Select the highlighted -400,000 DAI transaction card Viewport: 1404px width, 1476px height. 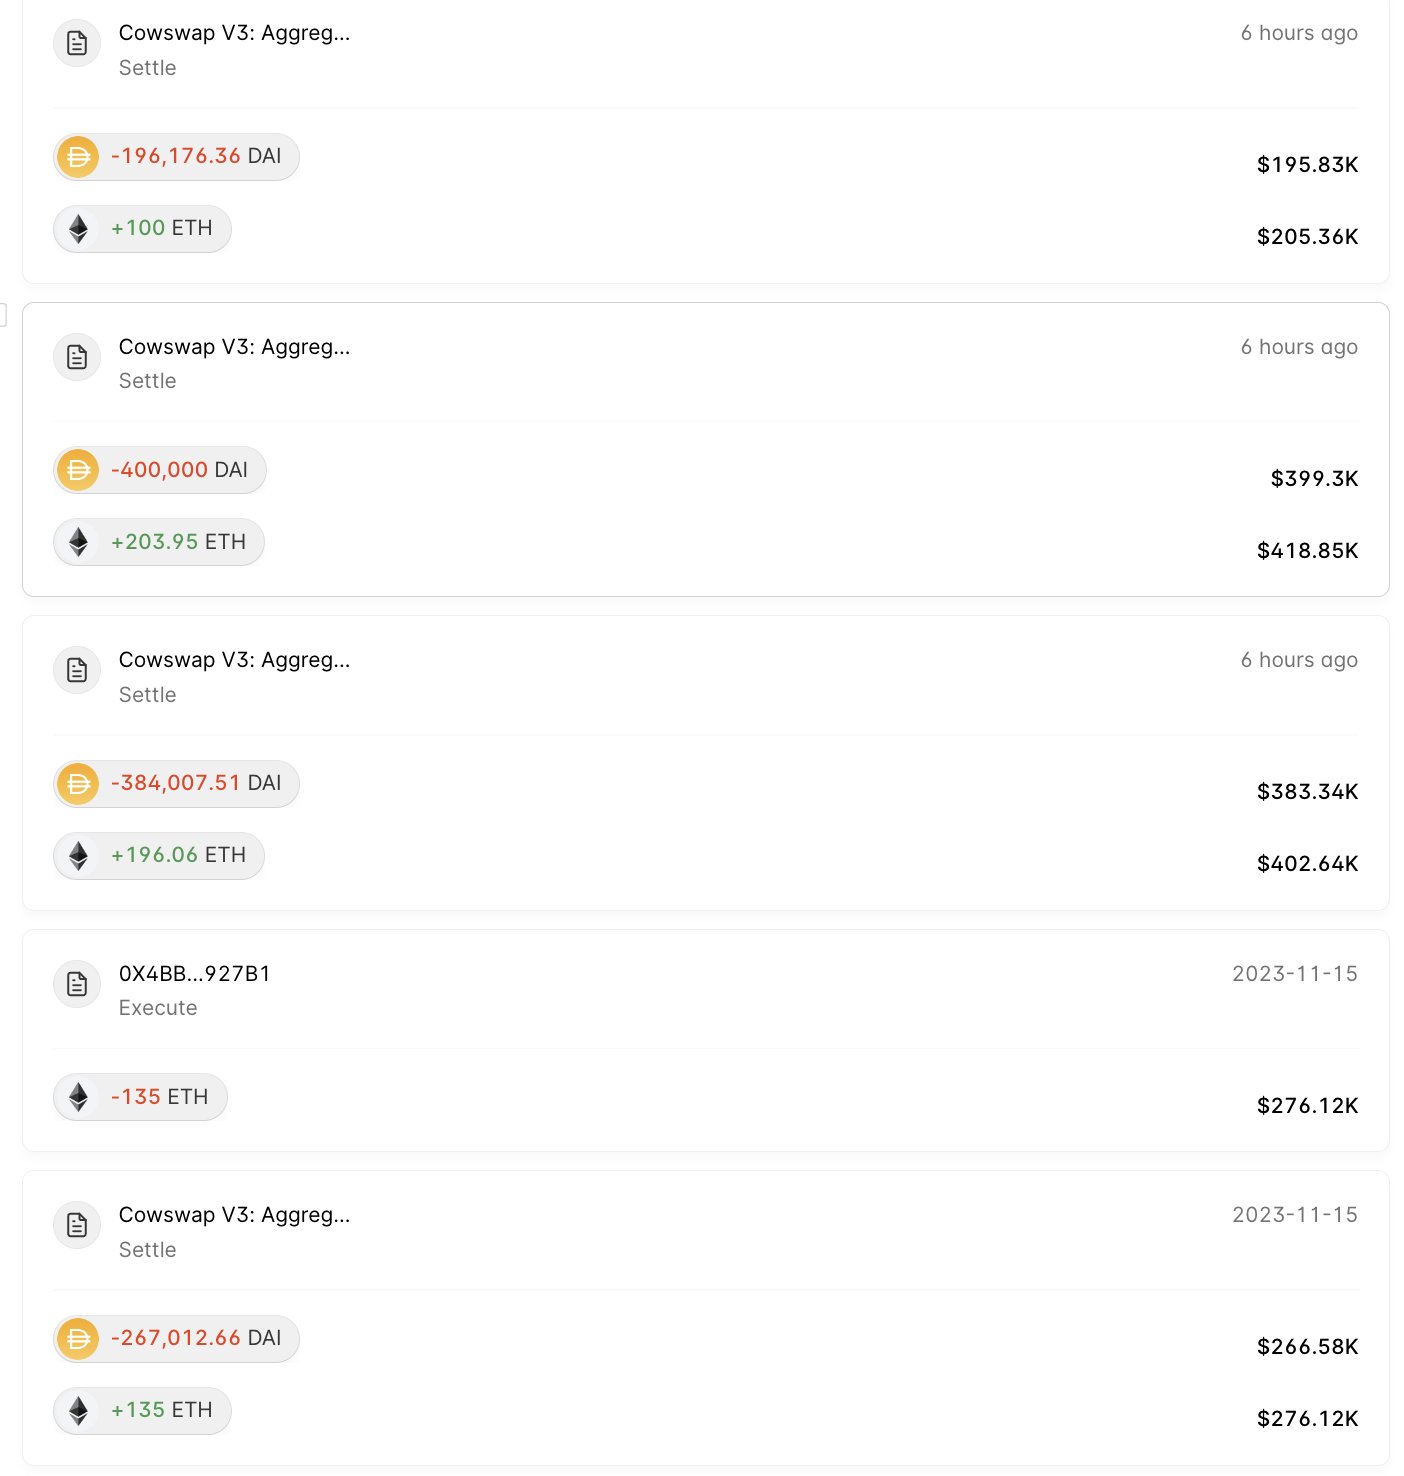[706, 450]
